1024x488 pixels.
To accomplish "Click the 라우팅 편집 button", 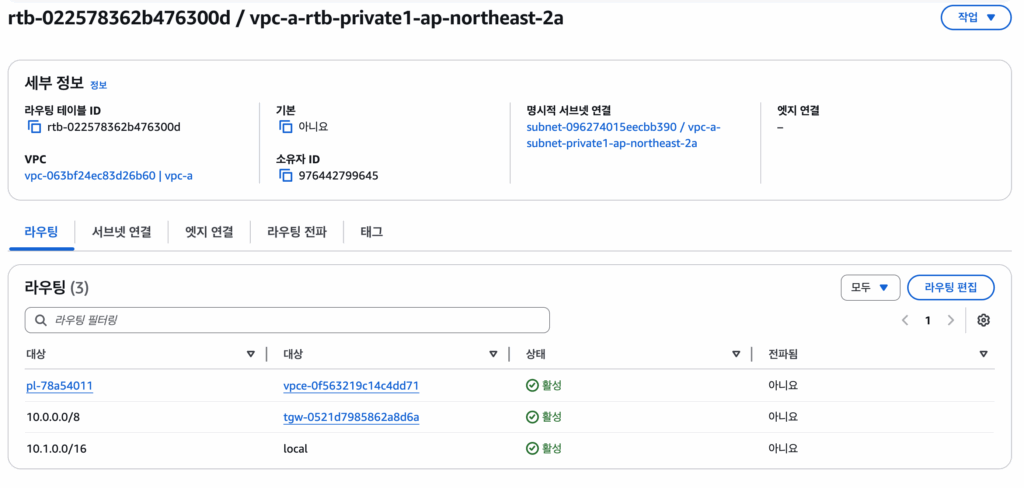I will [951, 287].
